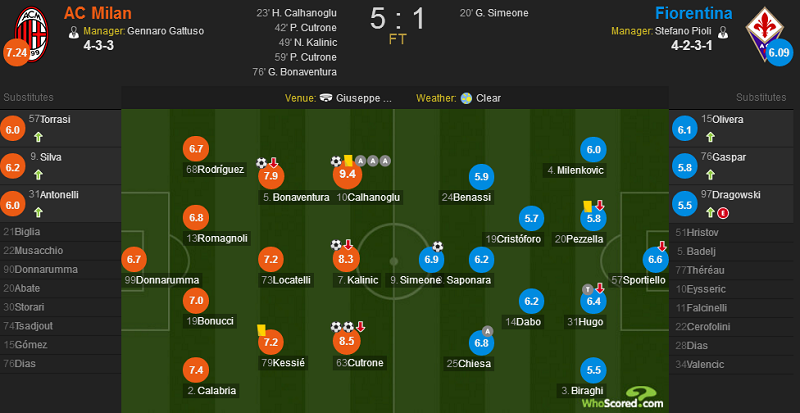Image resolution: width=800 pixels, height=413 pixels.
Task: Select Cutrone's 8.5 rating bubble
Action: point(346,343)
